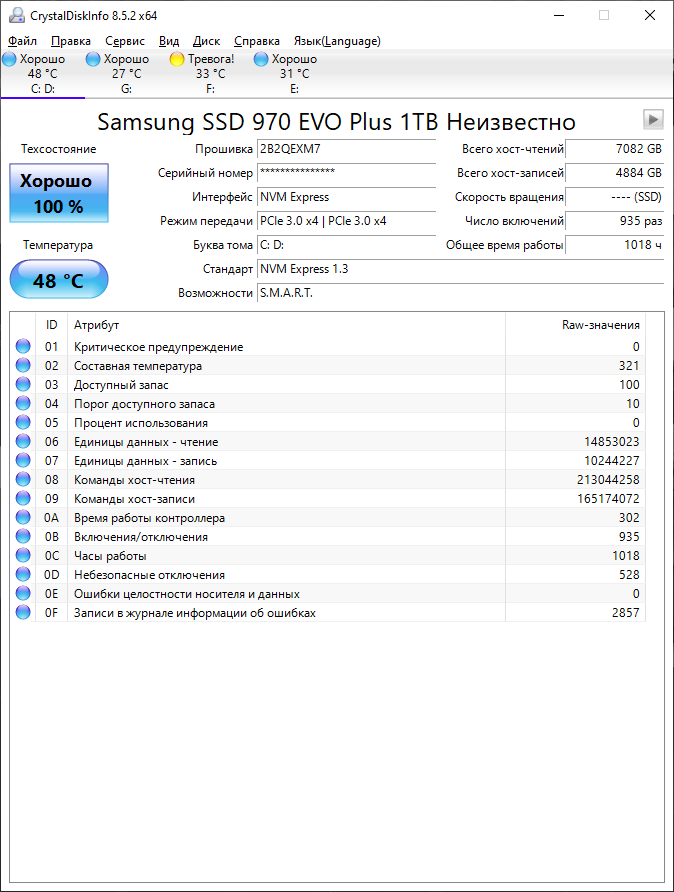This screenshot has height=892, width=674.
Task: Open the Файл menu
Action: (x=22, y=41)
